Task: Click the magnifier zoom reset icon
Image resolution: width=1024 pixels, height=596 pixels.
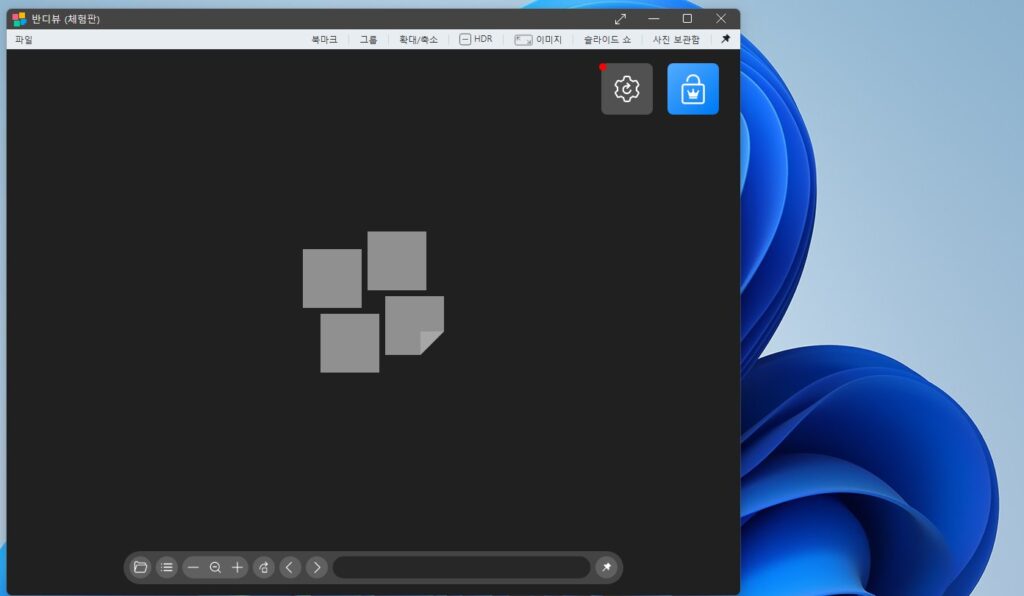Action: 215,567
